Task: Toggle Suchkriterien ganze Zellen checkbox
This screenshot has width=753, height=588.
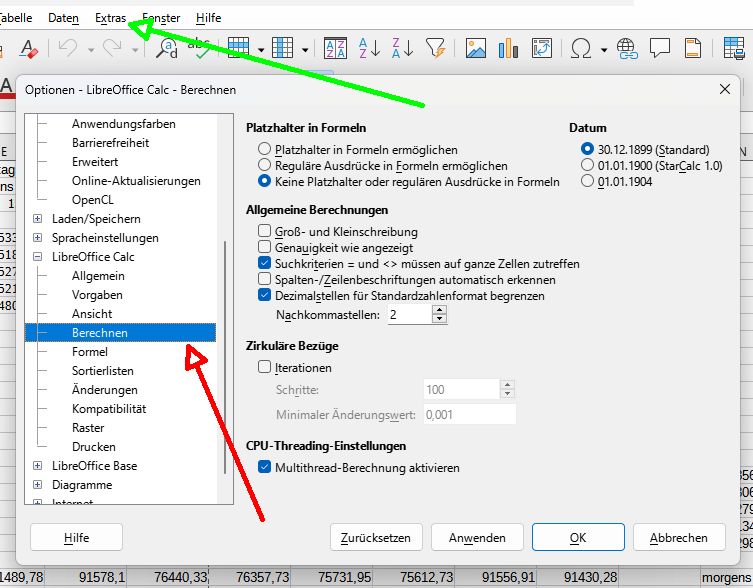Action: 265,263
